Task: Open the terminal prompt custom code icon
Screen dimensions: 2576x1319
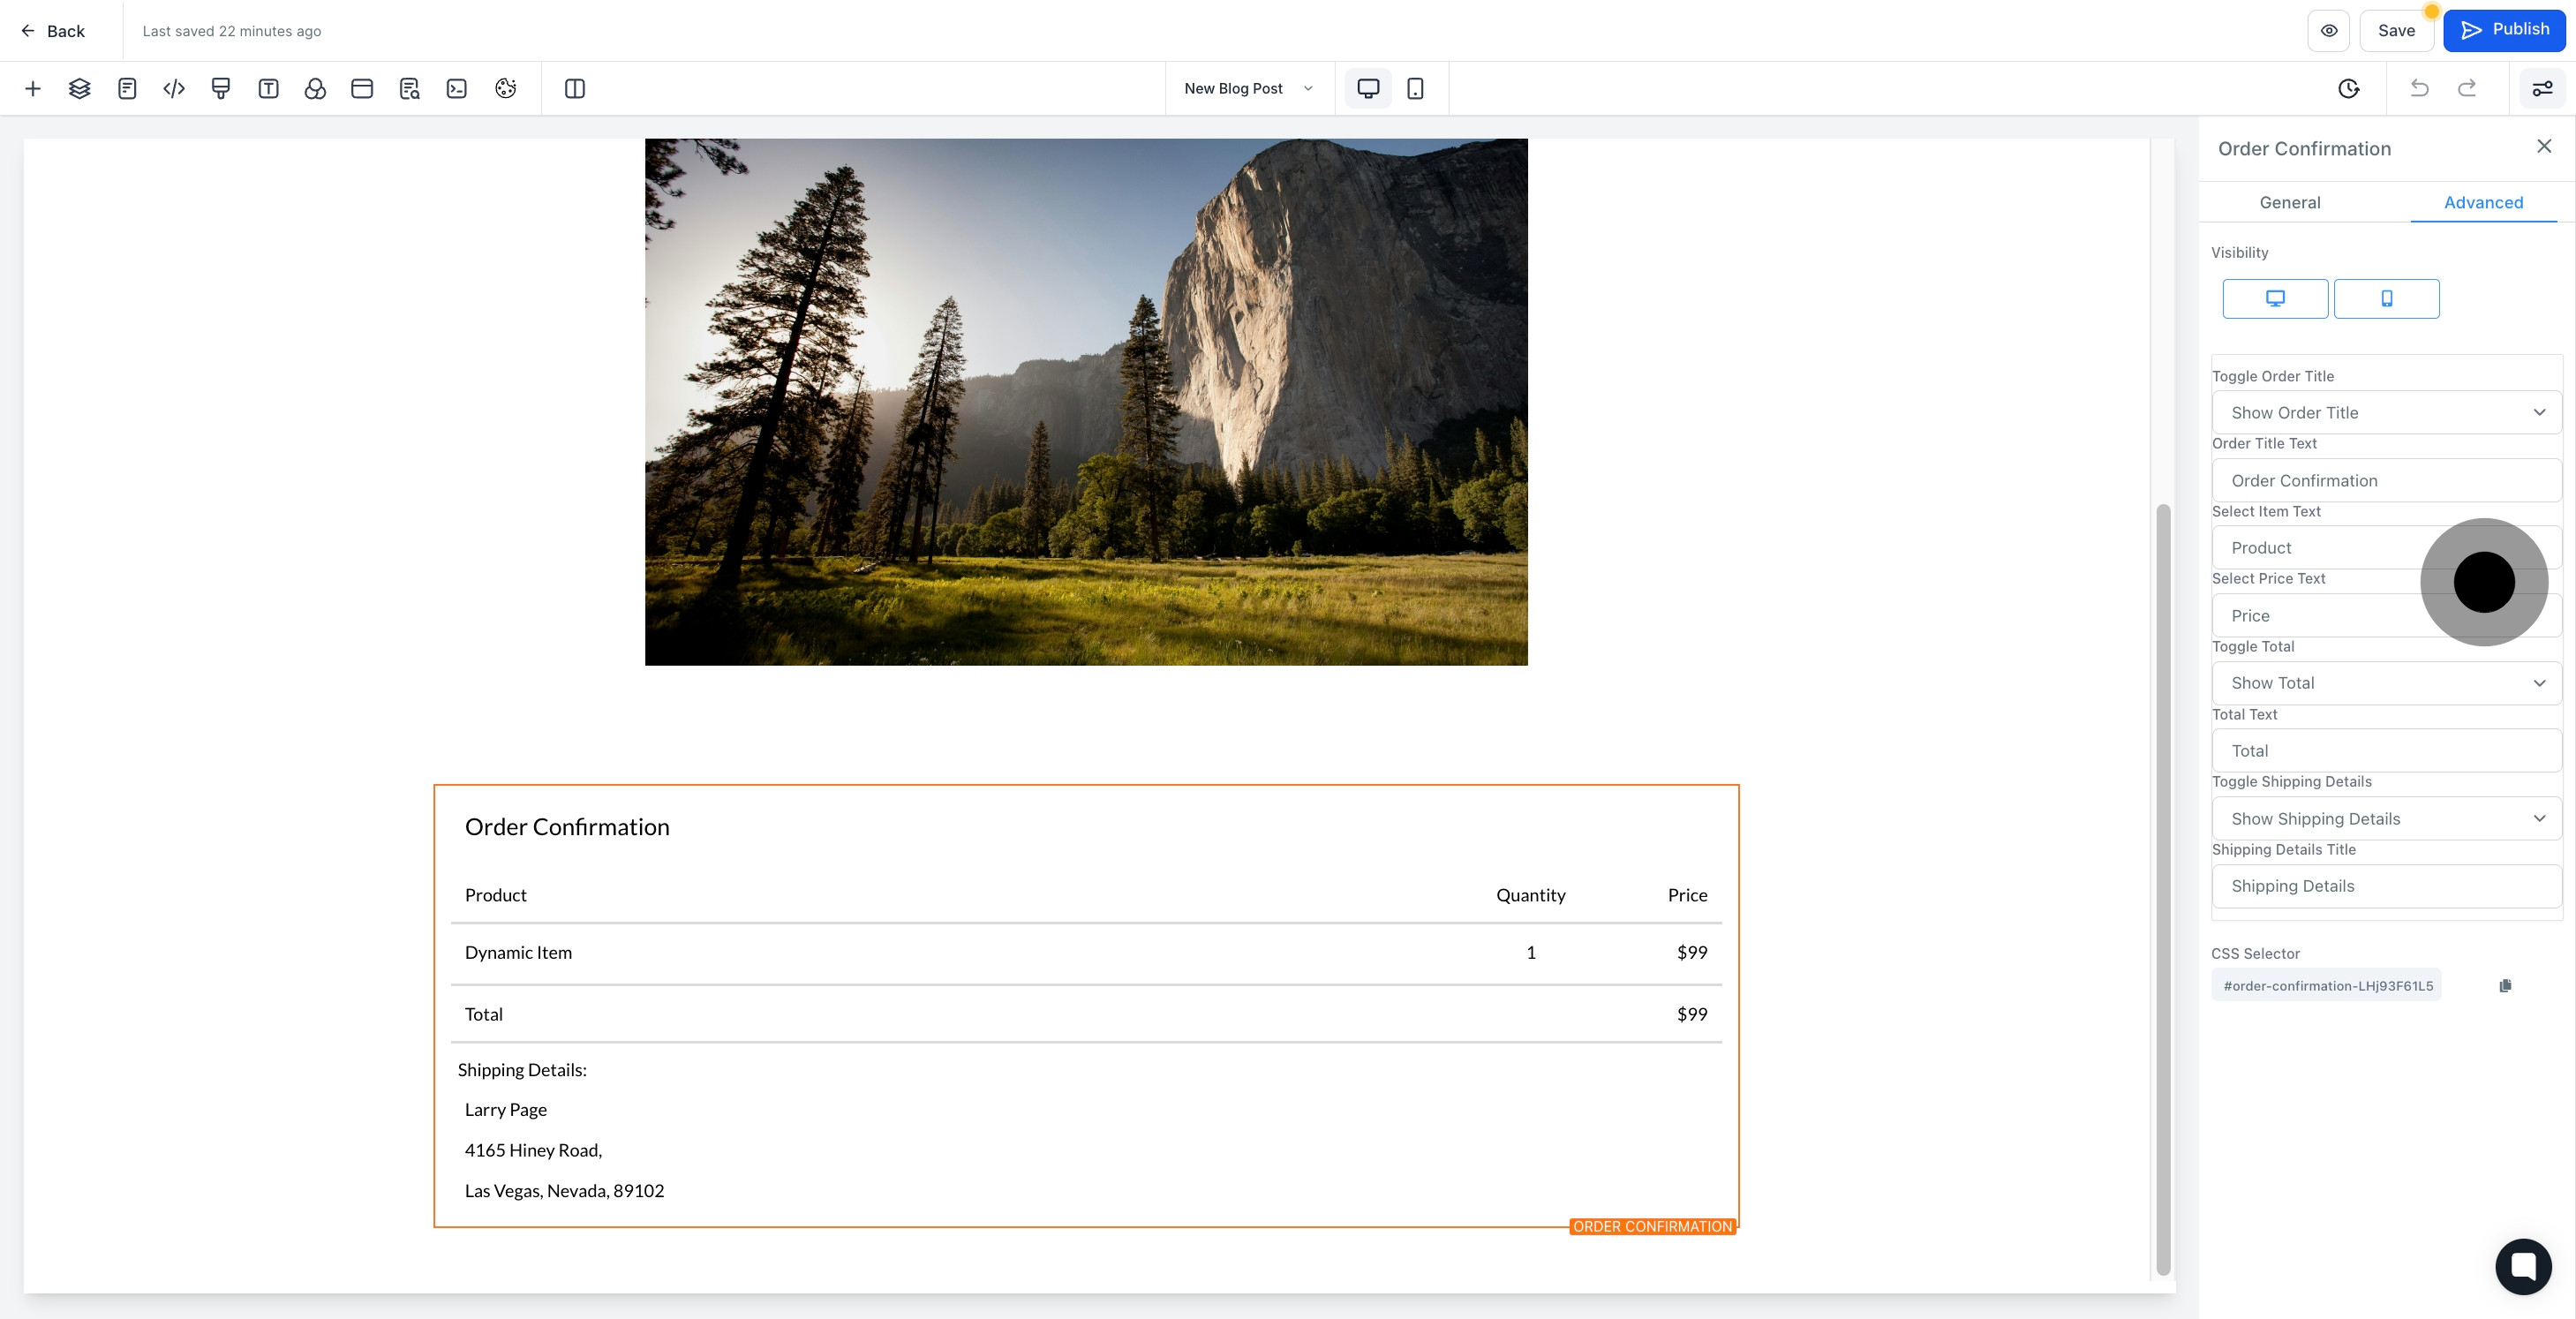Action: tap(457, 89)
